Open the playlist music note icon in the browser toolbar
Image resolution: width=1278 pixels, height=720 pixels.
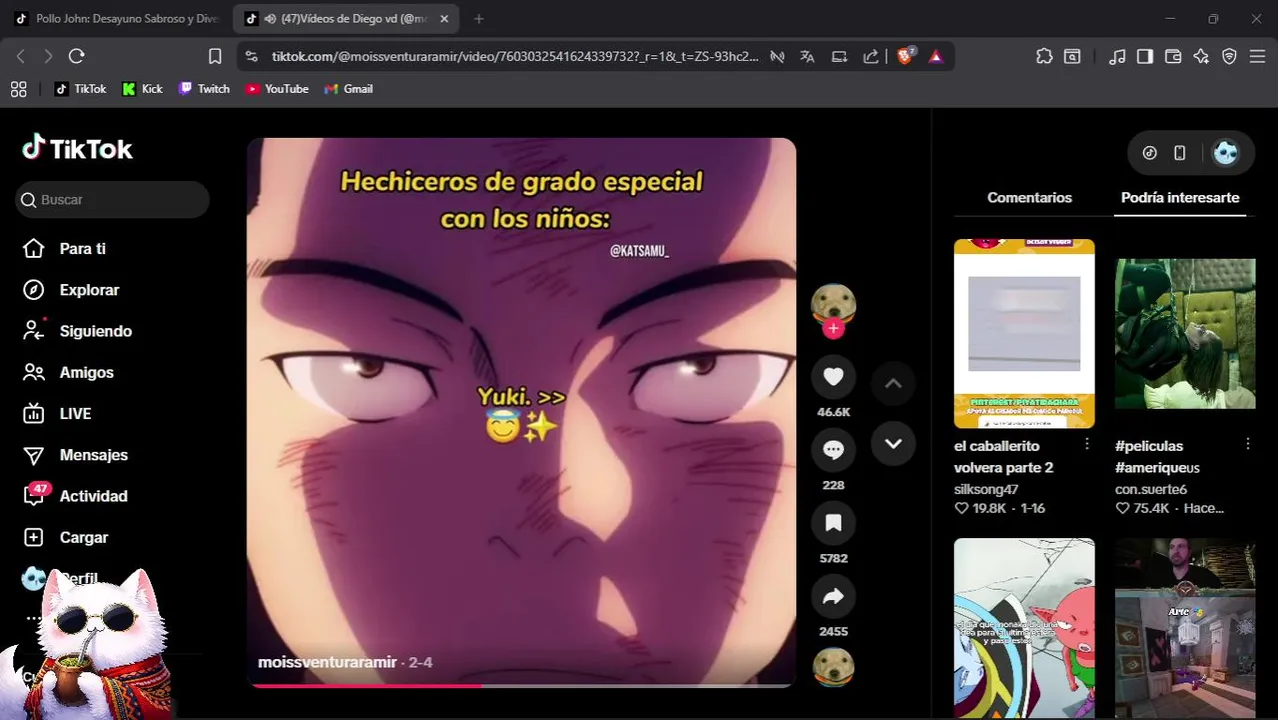coord(1117,57)
